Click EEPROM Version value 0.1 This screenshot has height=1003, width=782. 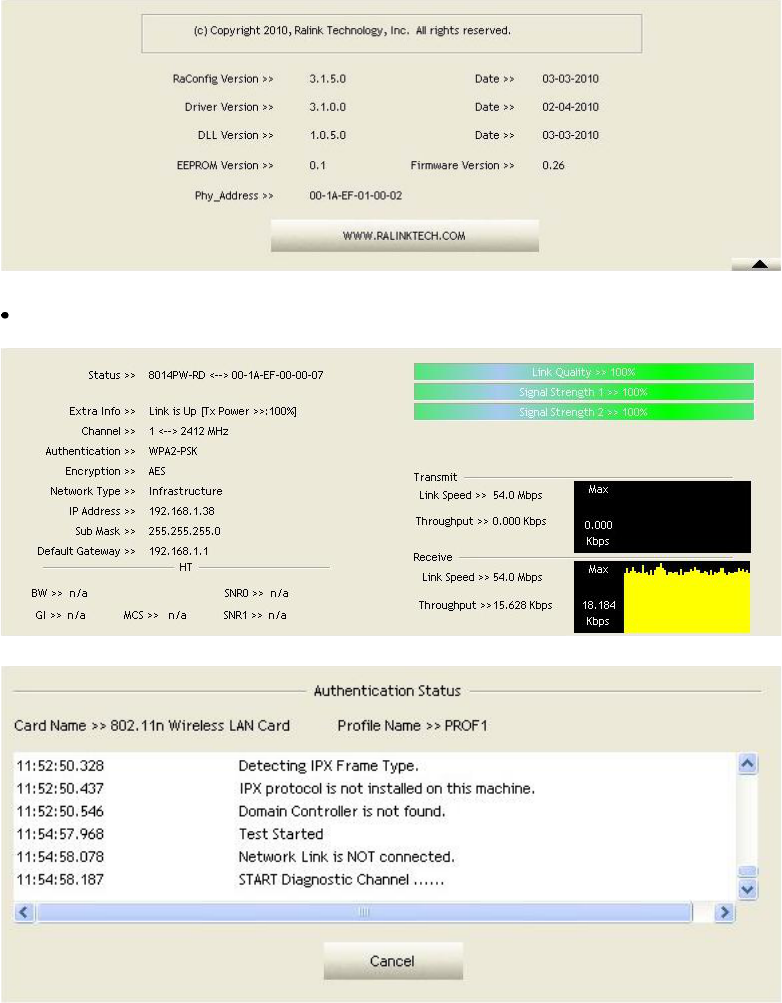[x=317, y=165]
